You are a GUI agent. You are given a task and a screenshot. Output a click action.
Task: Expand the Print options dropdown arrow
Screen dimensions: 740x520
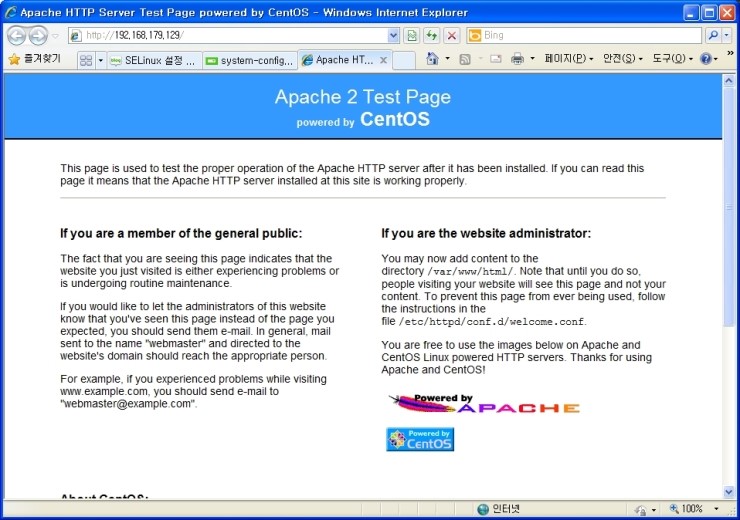tap(532, 59)
